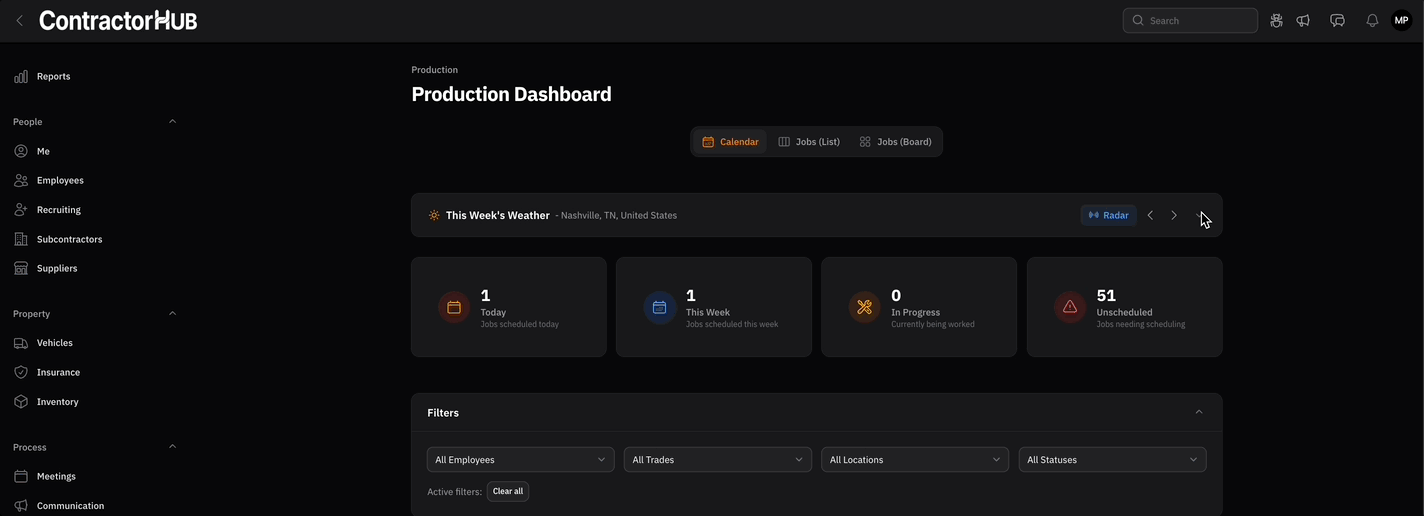
Task: Show next weather days arrow
Action: 1174,215
